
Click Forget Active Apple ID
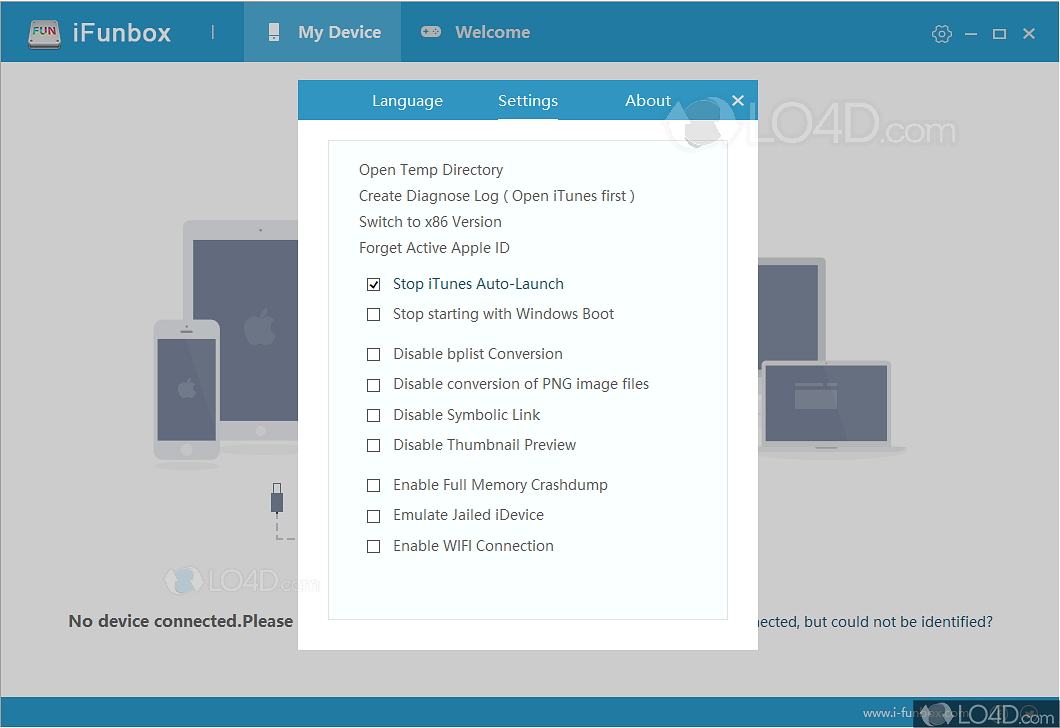click(x=434, y=248)
